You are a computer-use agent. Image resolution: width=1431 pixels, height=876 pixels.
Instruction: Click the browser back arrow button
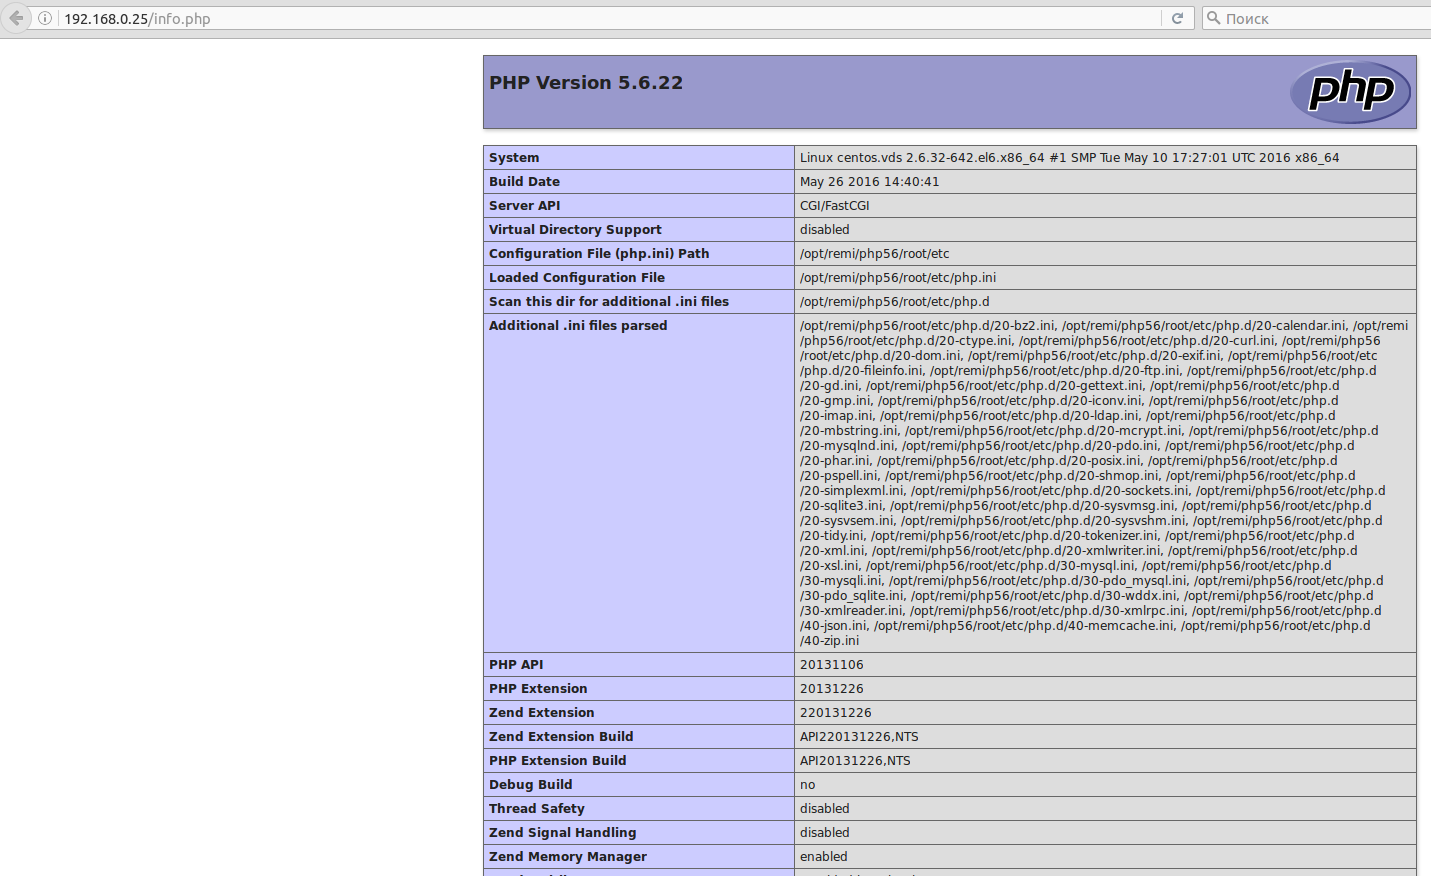tap(15, 18)
